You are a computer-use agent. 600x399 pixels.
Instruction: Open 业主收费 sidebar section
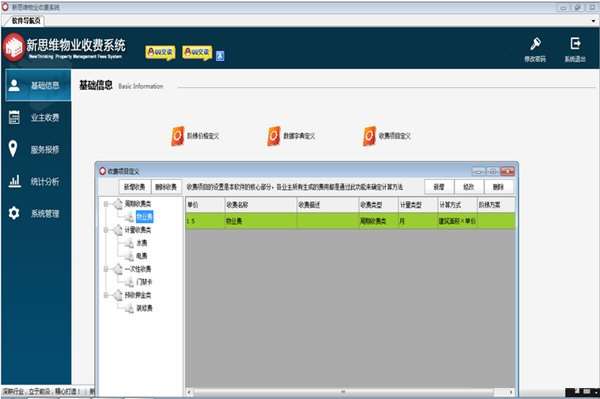click(x=38, y=117)
